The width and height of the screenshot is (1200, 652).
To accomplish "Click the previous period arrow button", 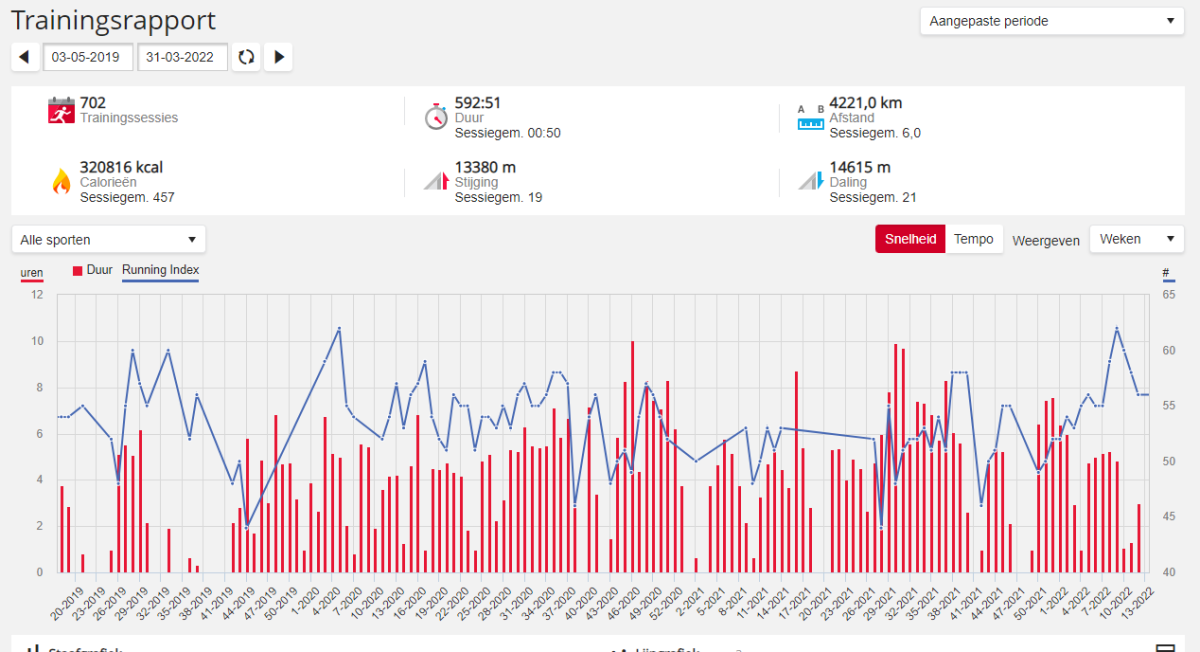I will click(x=25, y=57).
